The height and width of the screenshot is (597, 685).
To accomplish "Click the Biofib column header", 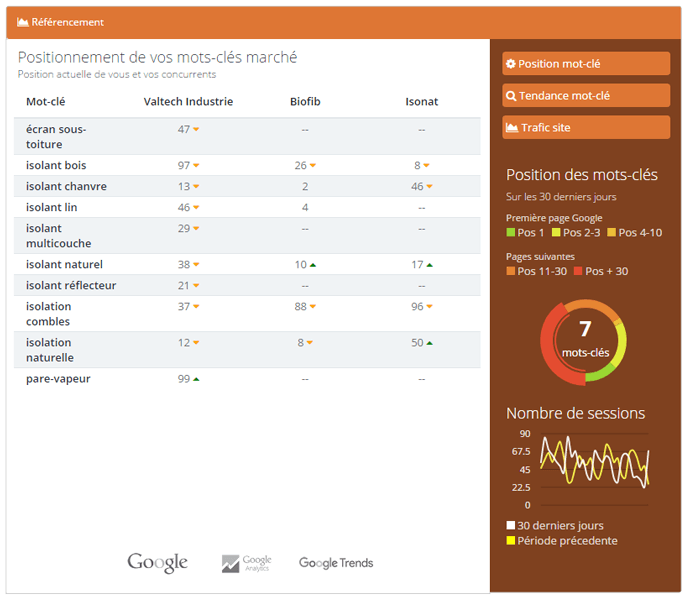I will point(305,102).
